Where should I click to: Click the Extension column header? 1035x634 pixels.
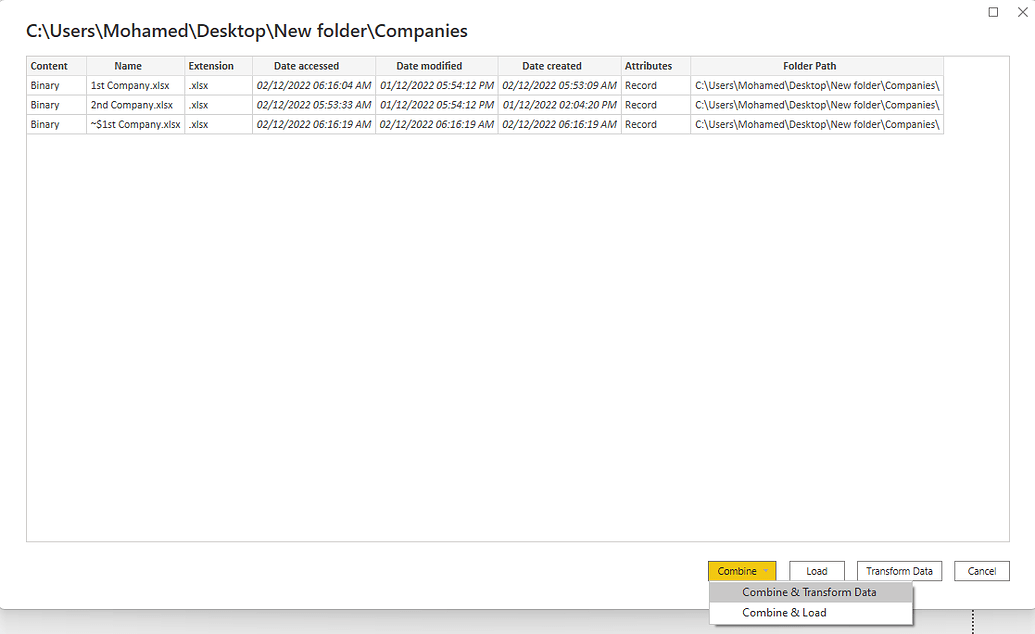pyautogui.click(x=211, y=66)
